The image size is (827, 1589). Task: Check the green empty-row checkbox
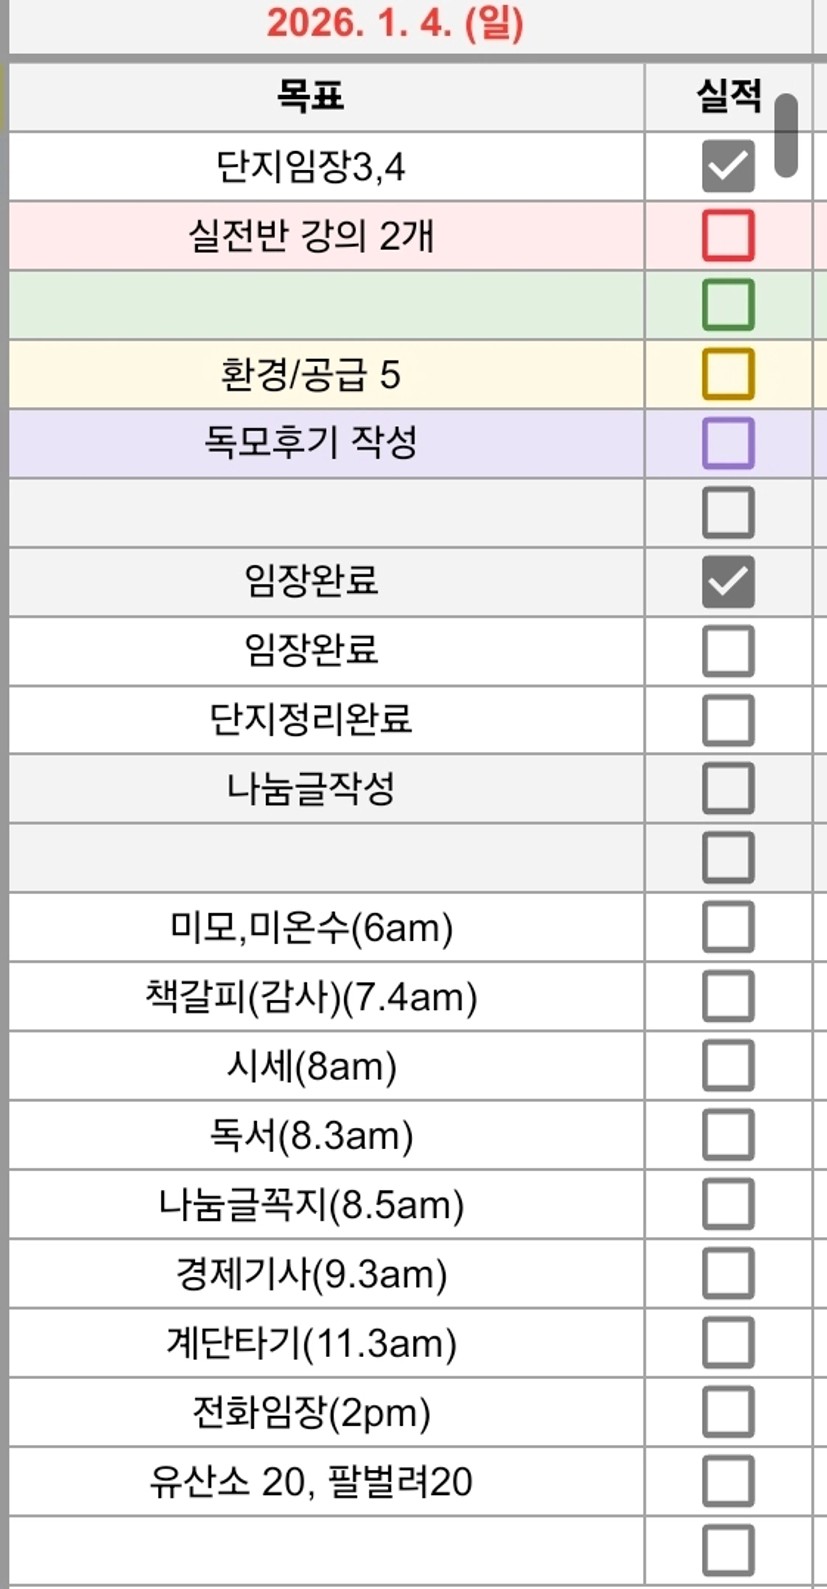click(727, 305)
